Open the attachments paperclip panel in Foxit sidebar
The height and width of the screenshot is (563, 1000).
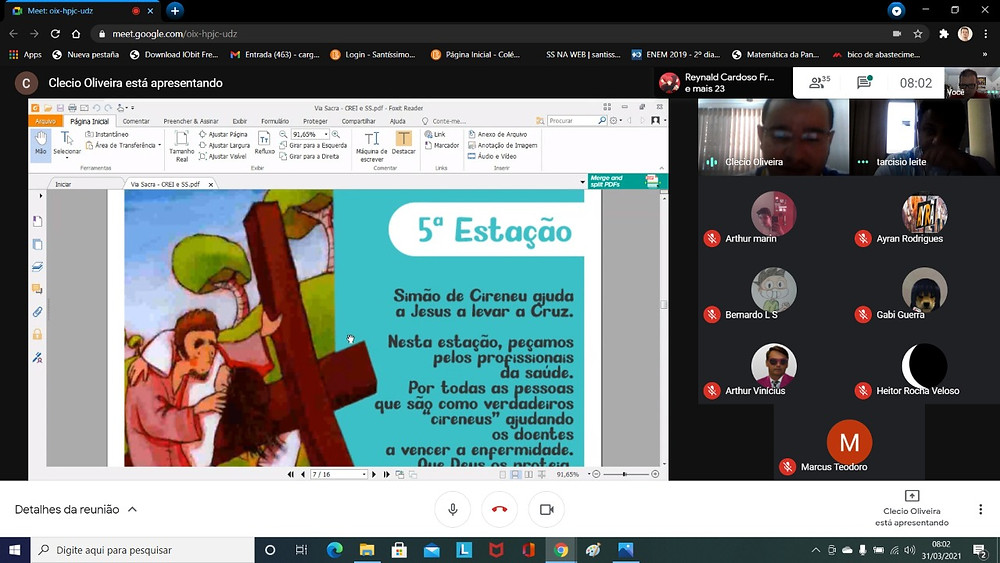tap(37, 312)
